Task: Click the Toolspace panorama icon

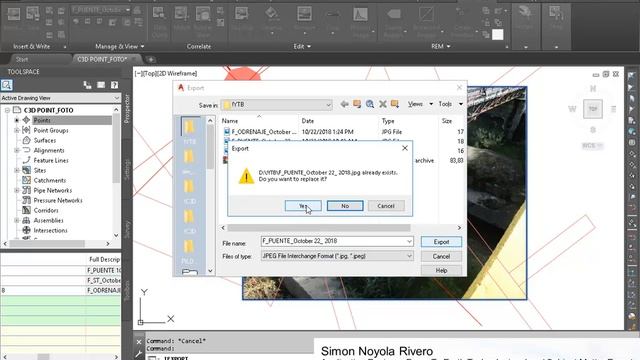Action: (101, 85)
